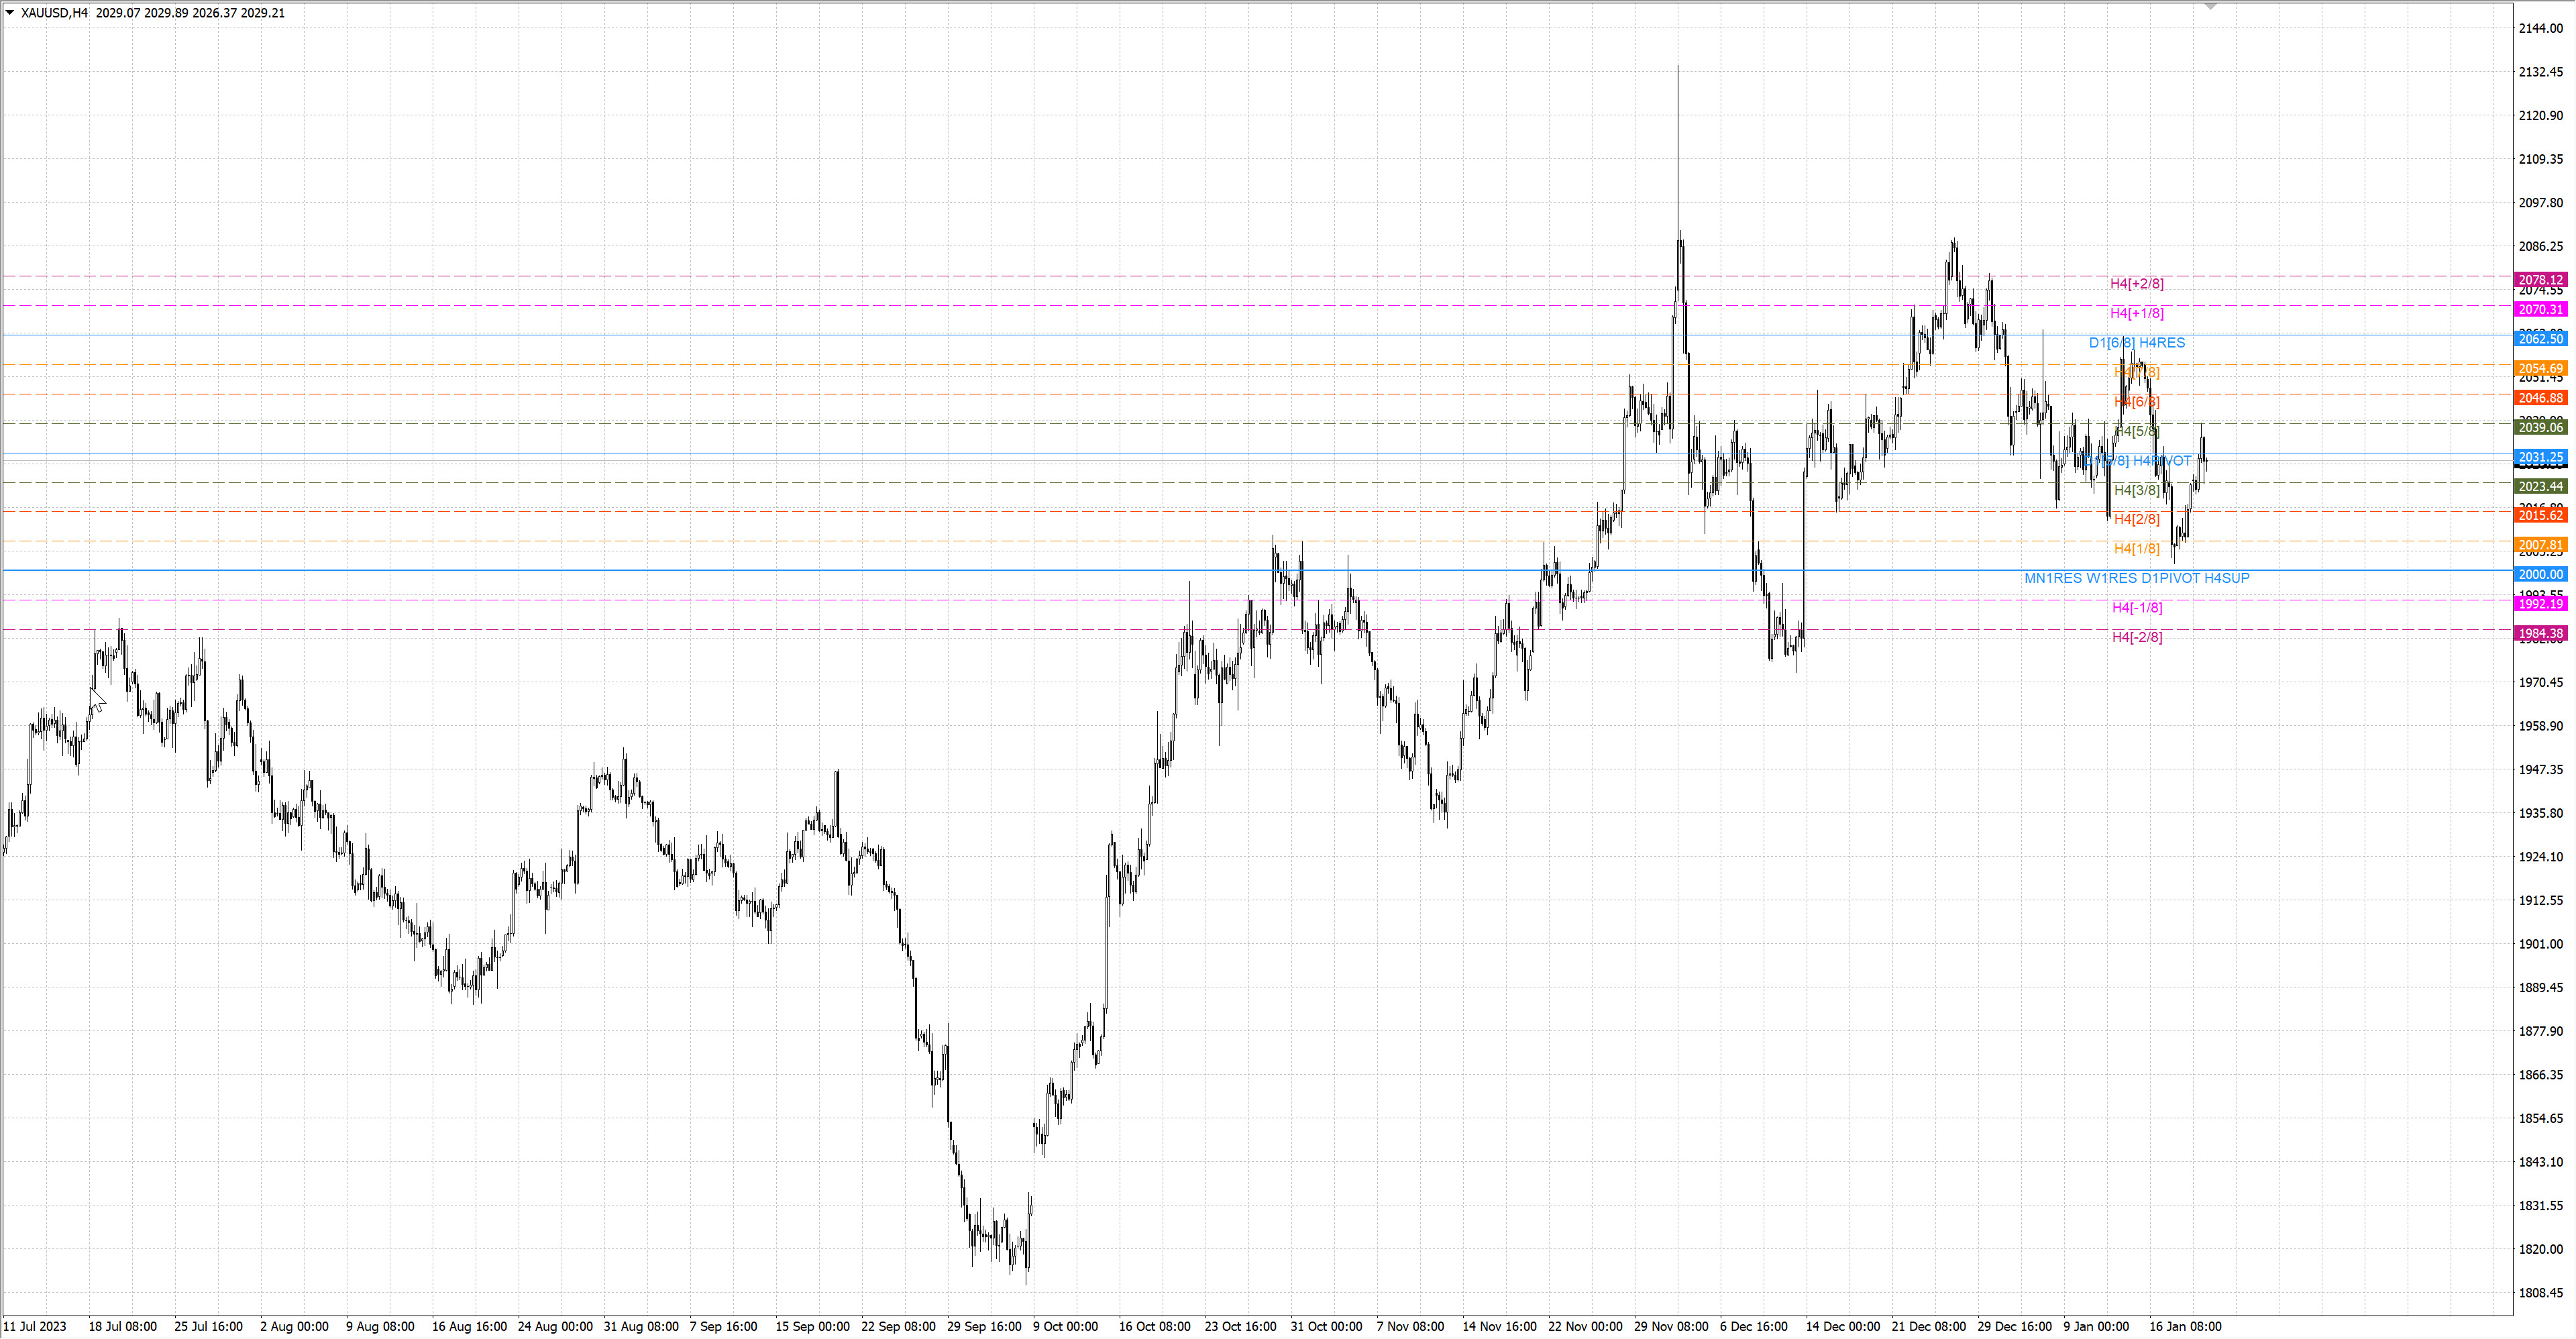This screenshot has width=2576, height=1339.
Task: Click MN1RES W1RES D1PIVOT H4SUP label
Action: point(2136,578)
